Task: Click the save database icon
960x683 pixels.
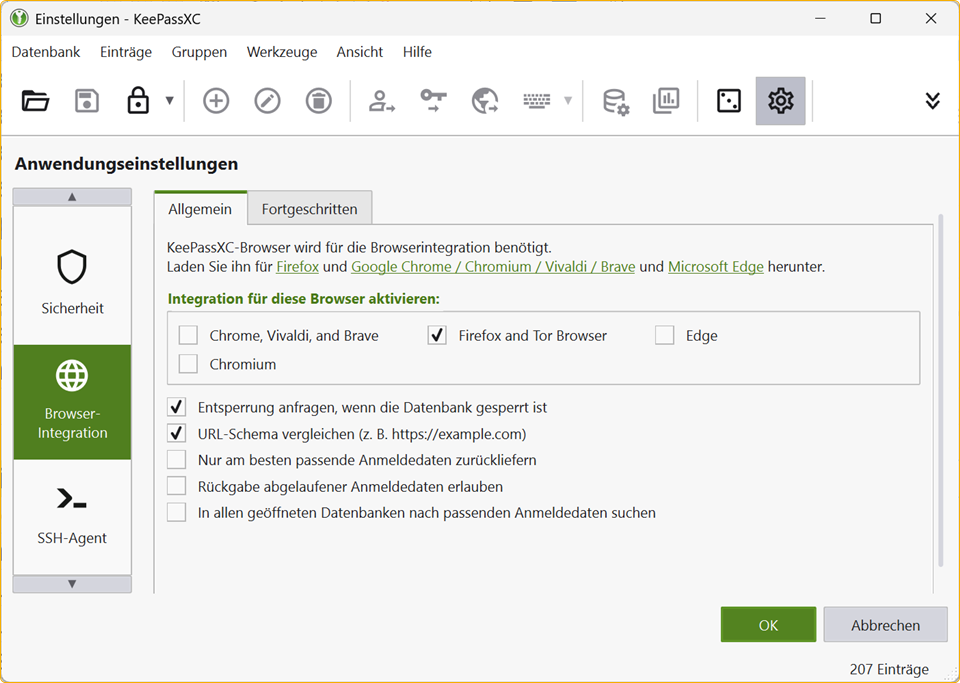Action: (87, 100)
